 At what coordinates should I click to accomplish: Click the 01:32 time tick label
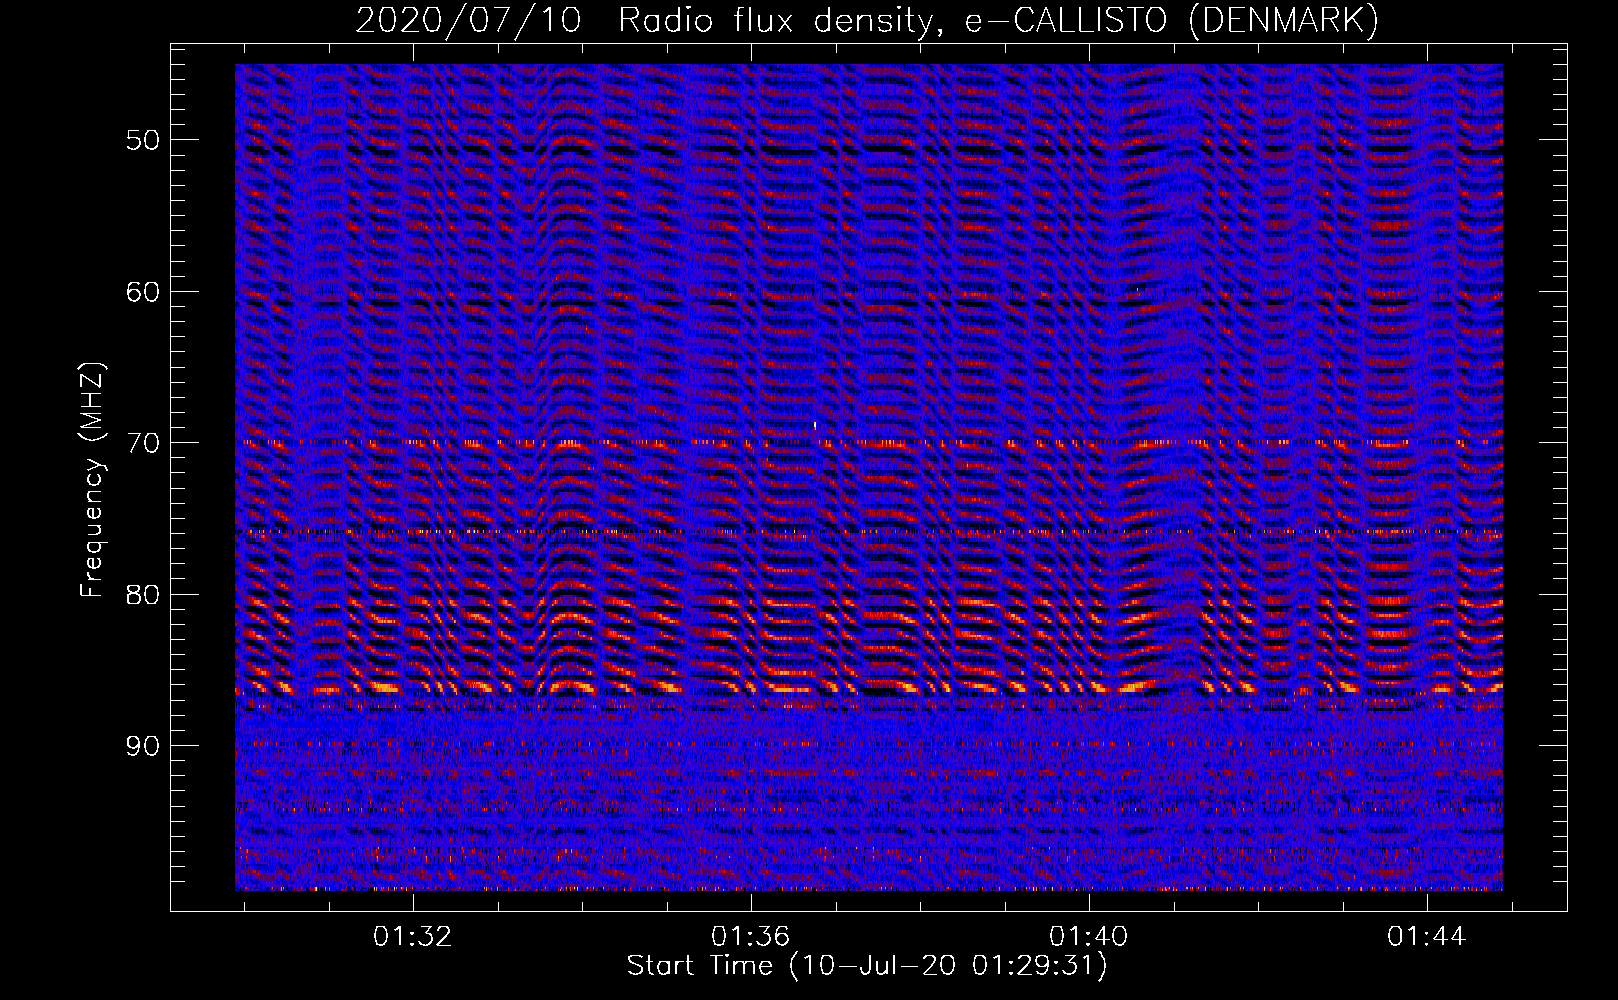tap(412, 936)
